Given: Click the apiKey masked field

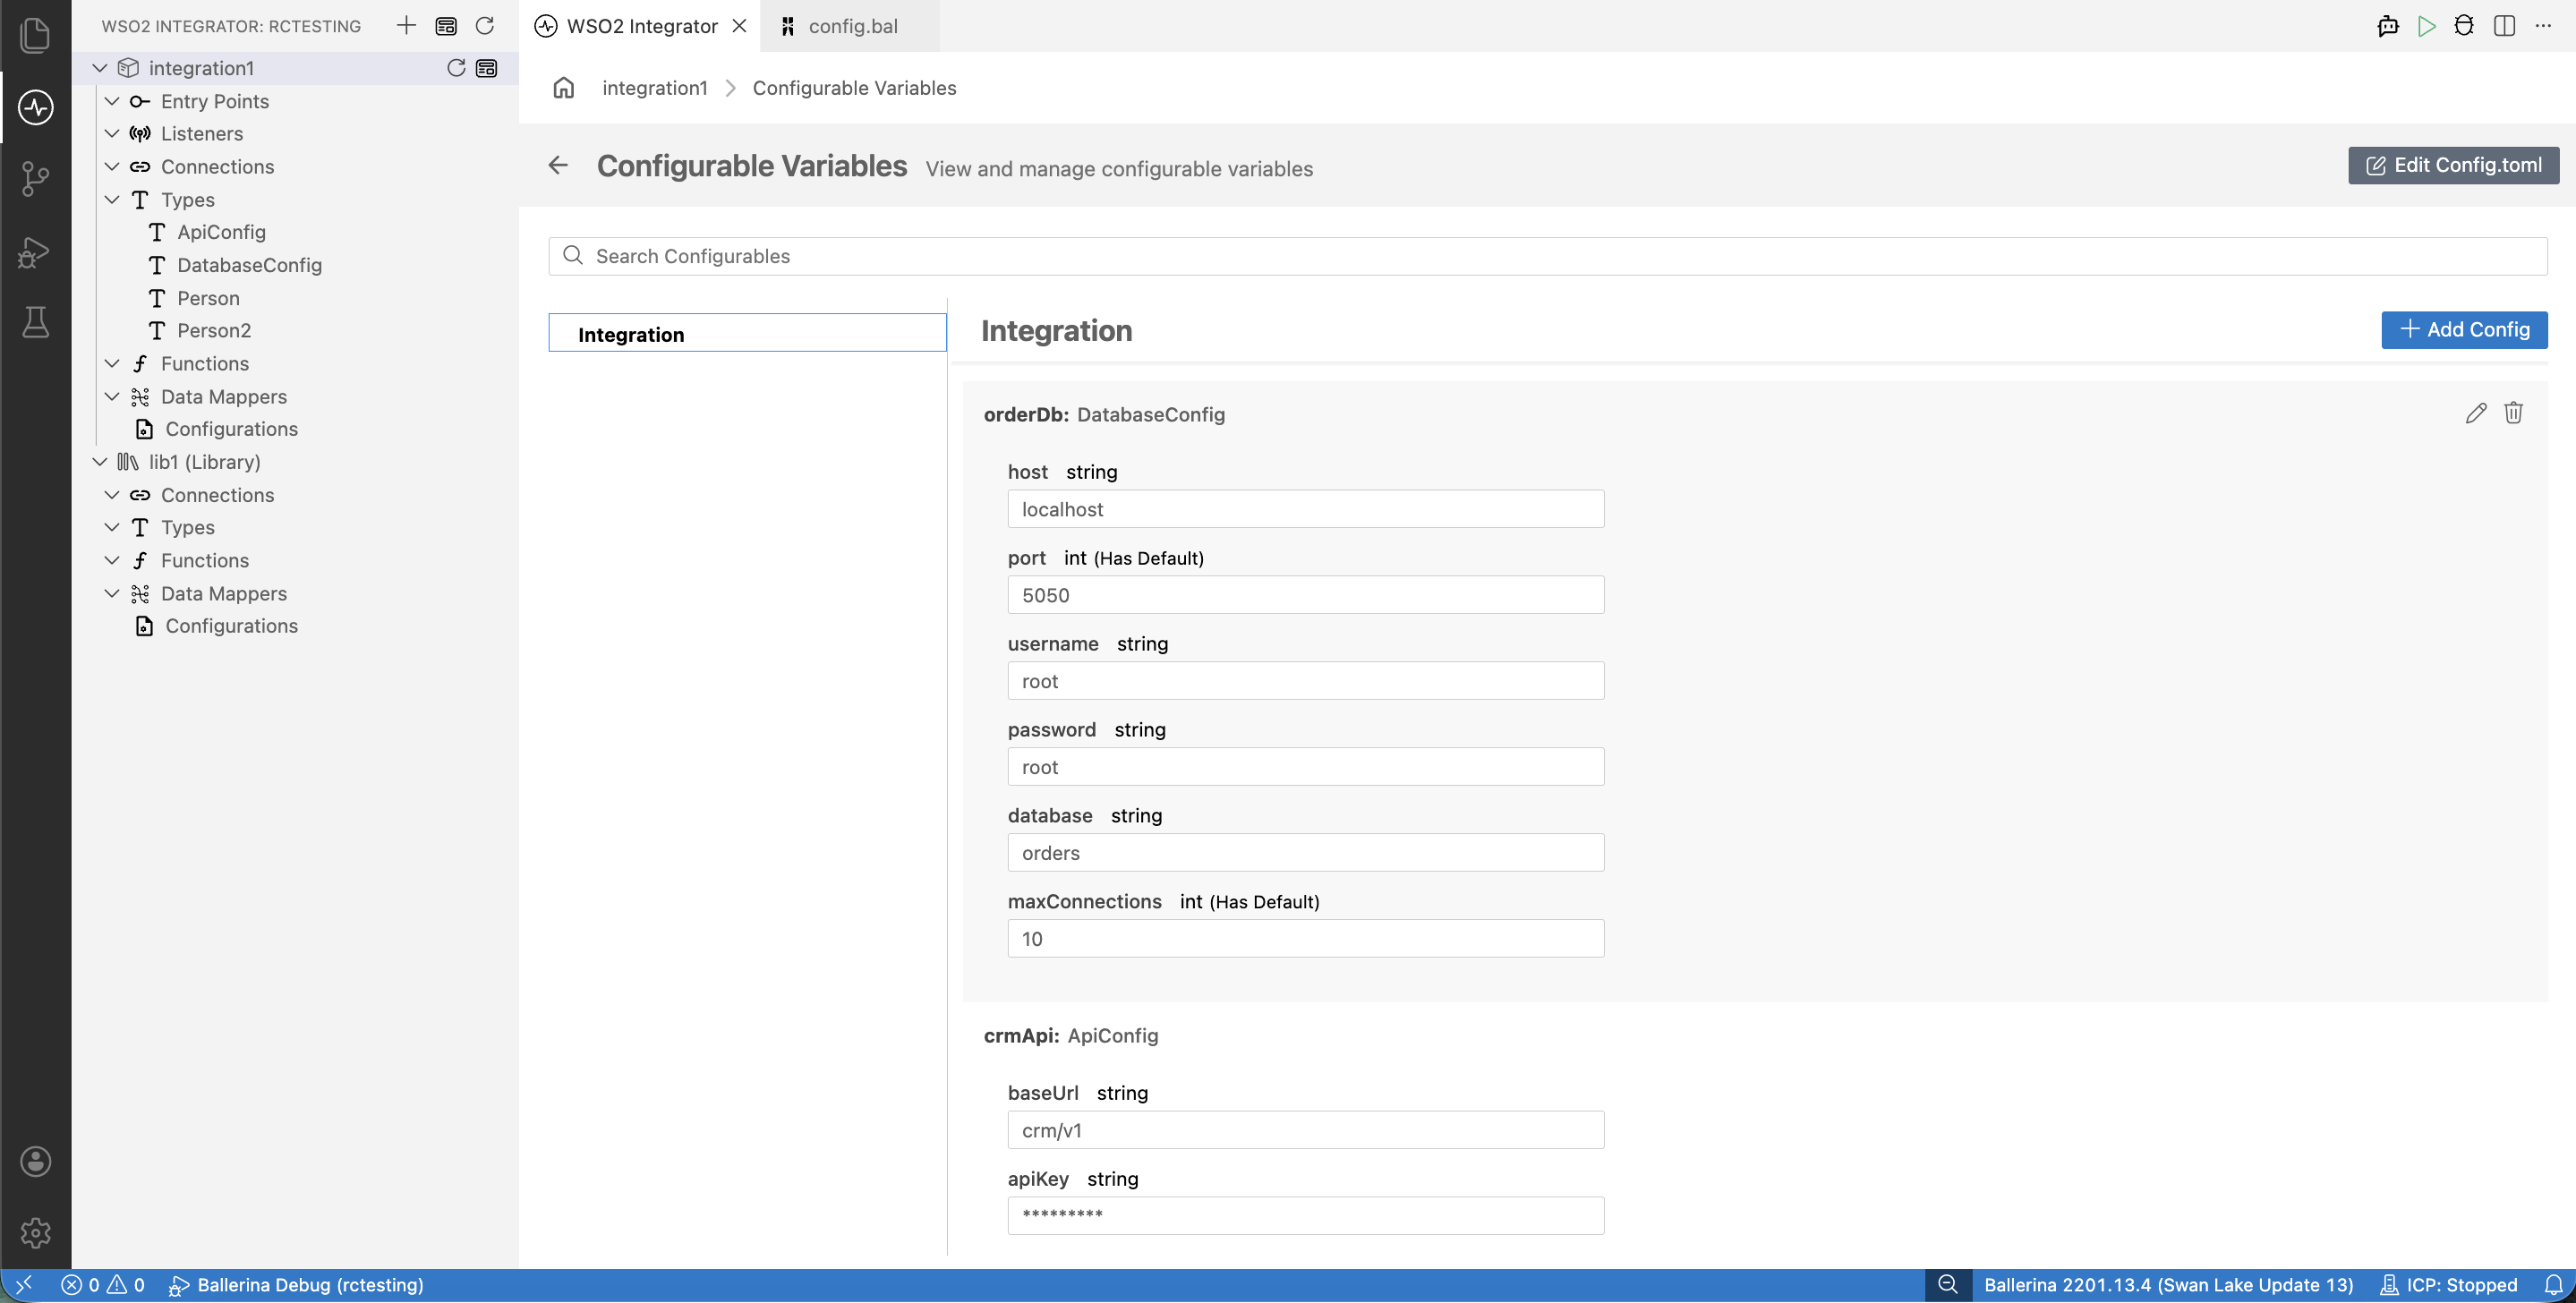Looking at the screenshot, I should point(1305,1216).
